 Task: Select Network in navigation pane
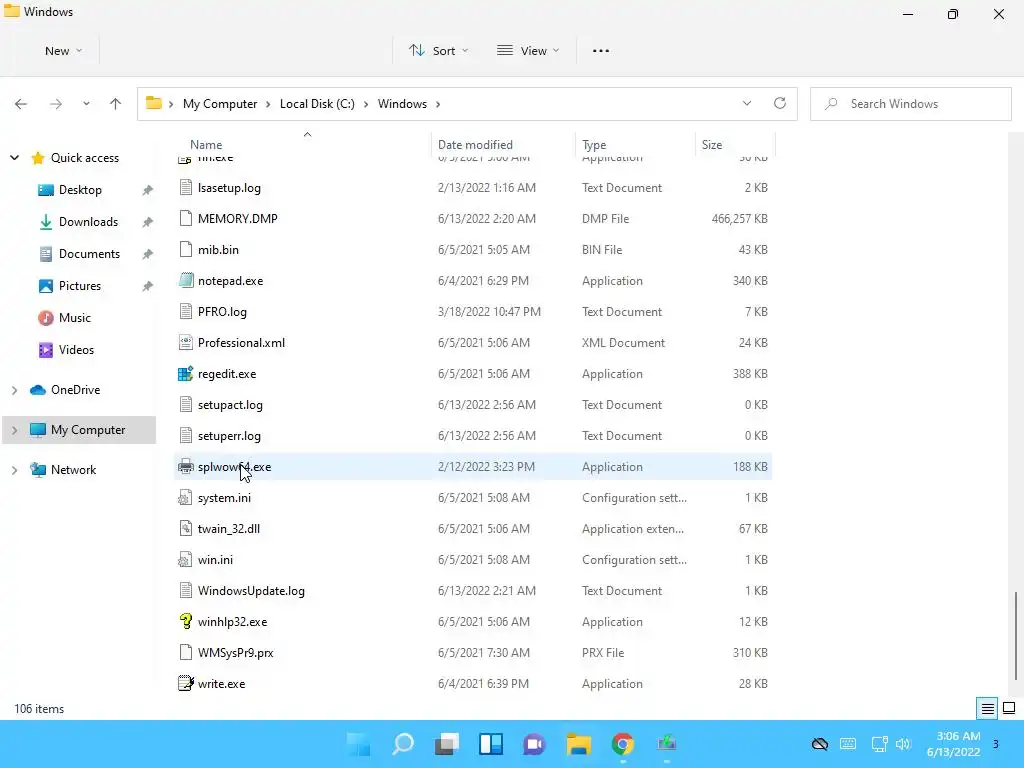[73, 470]
